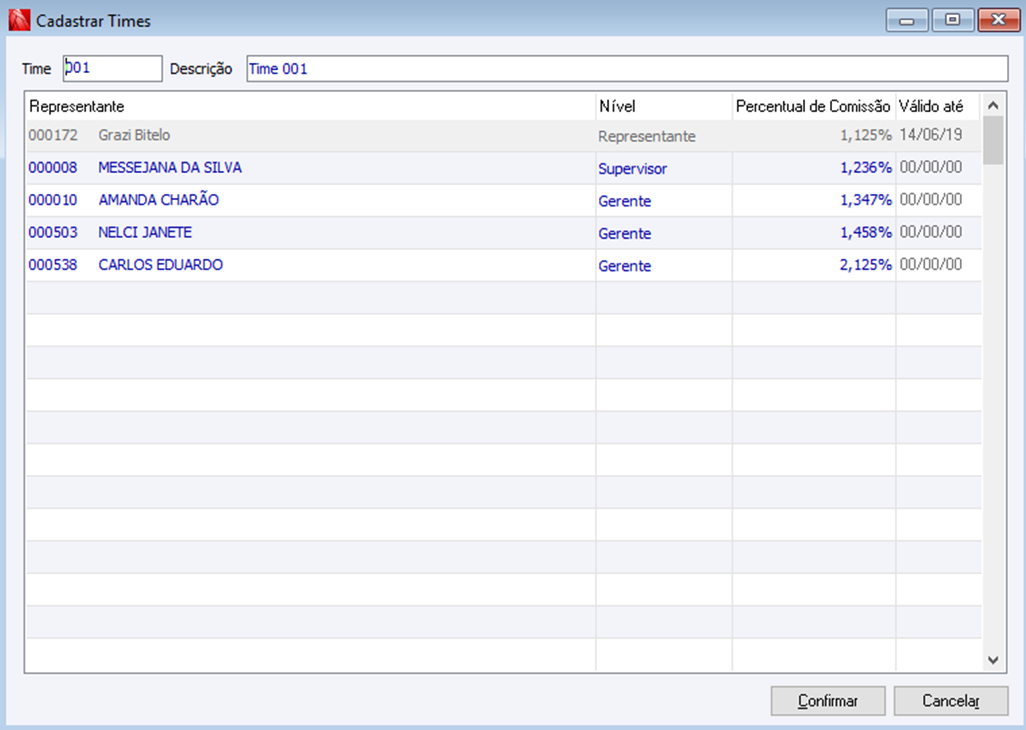Select the CARLOS EDUARDO representative

[161, 265]
